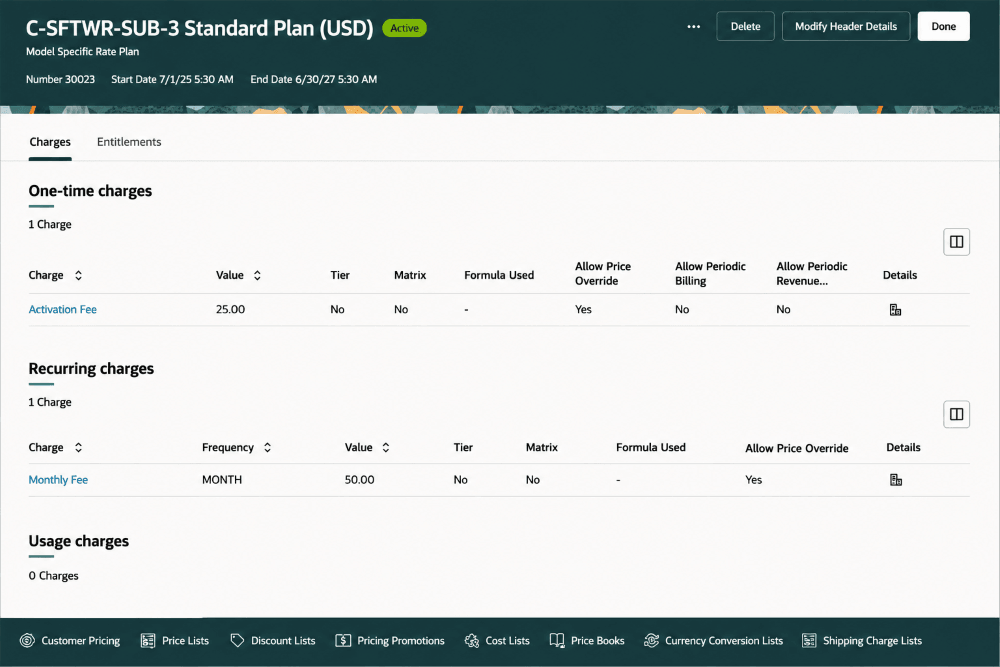This screenshot has height=667, width=1000.
Task: Sort One-time charges by Charge column
Action: [78, 275]
